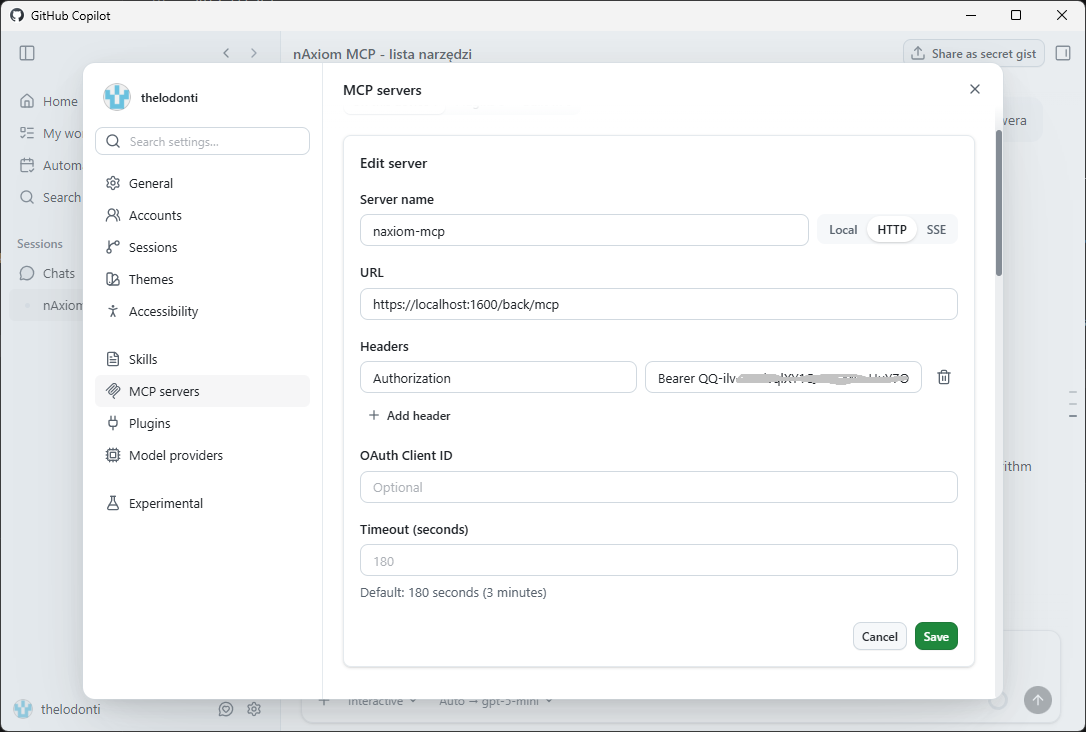Open Chats in the Sessions section
1086x732 pixels.
click(x=47, y=274)
